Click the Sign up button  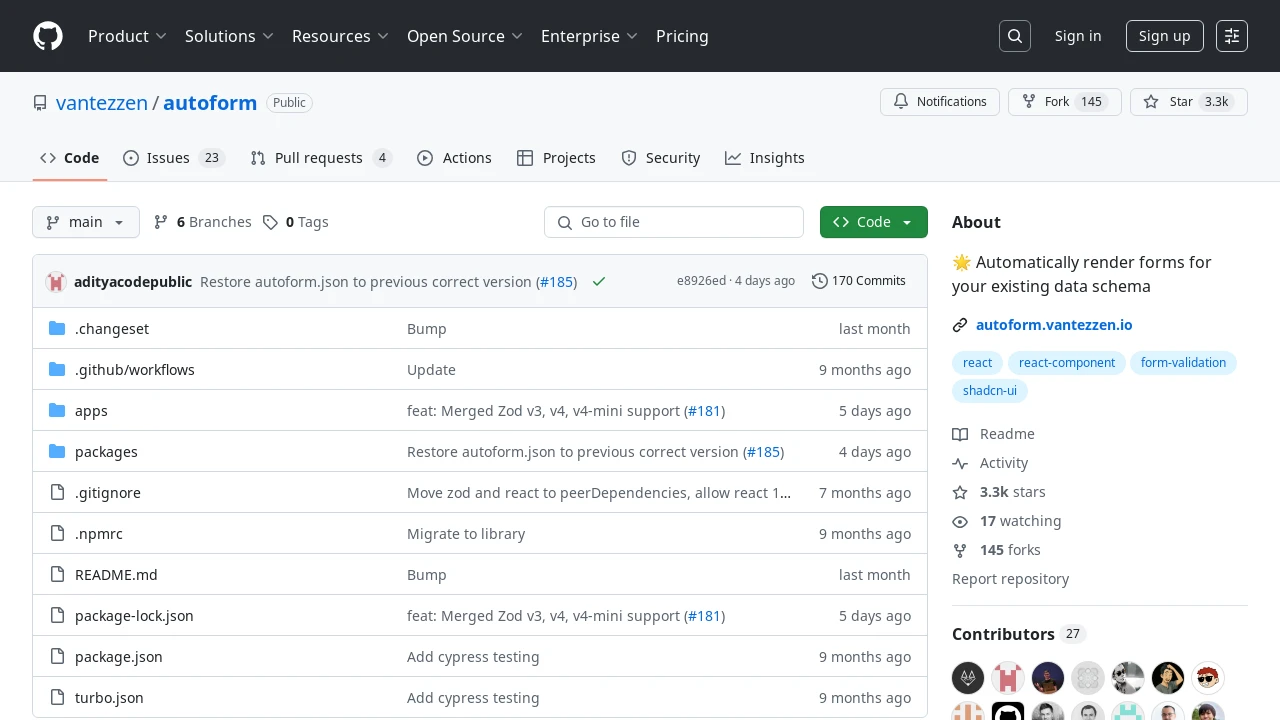[x=1165, y=36]
